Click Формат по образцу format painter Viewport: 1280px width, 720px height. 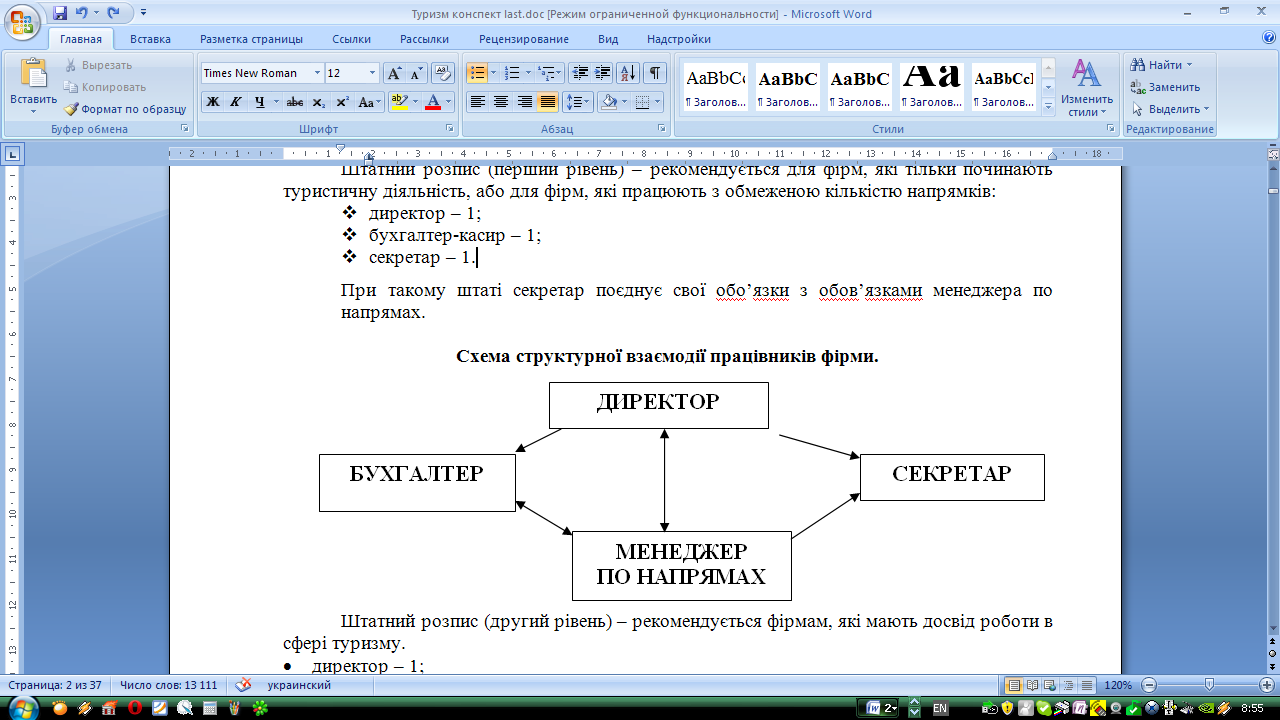point(126,109)
